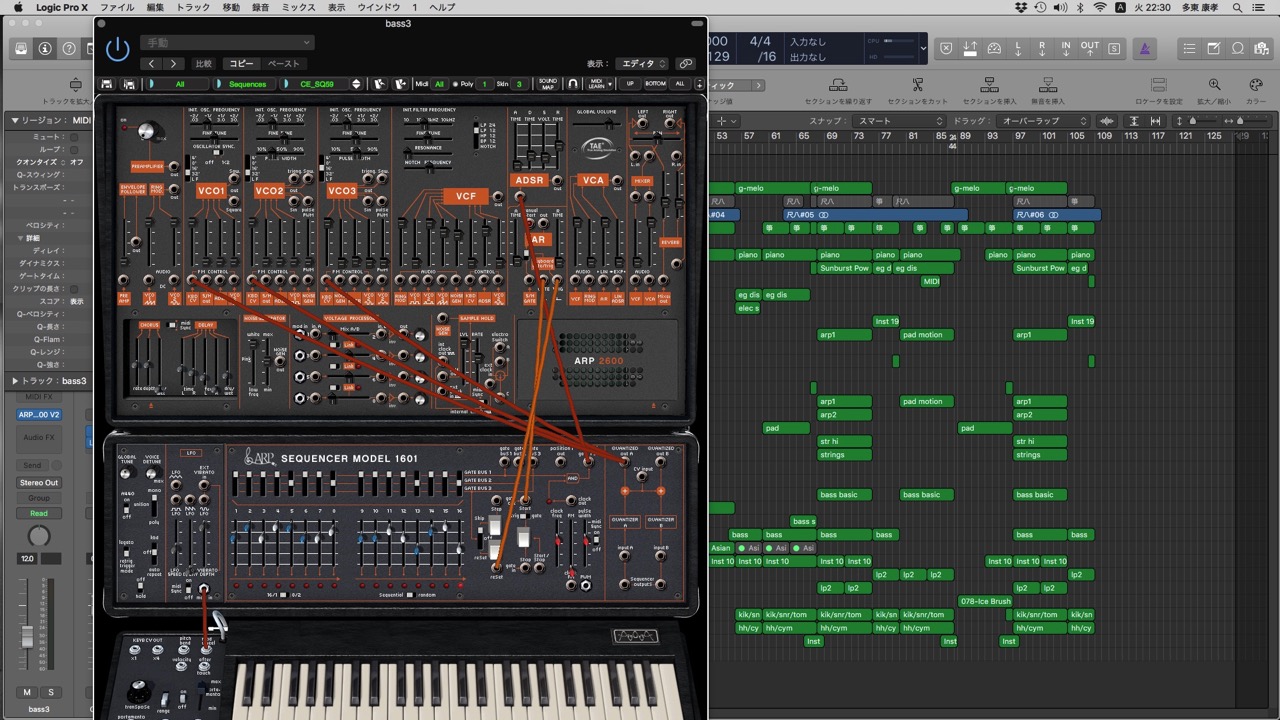Screen dimensions: 1280x720
Task: Open the loop browser icon
Action: click(x=1238, y=48)
